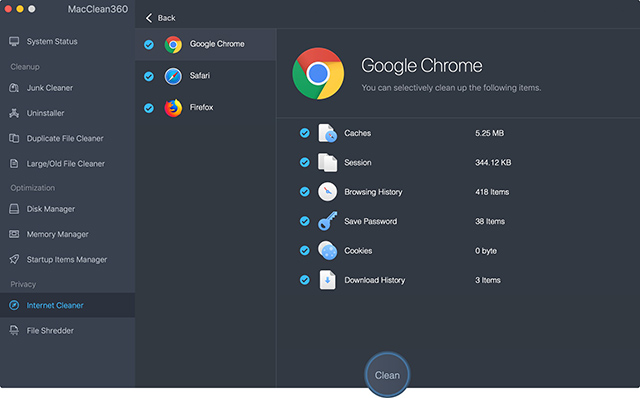Click the Google Chrome heading title

coord(422,66)
